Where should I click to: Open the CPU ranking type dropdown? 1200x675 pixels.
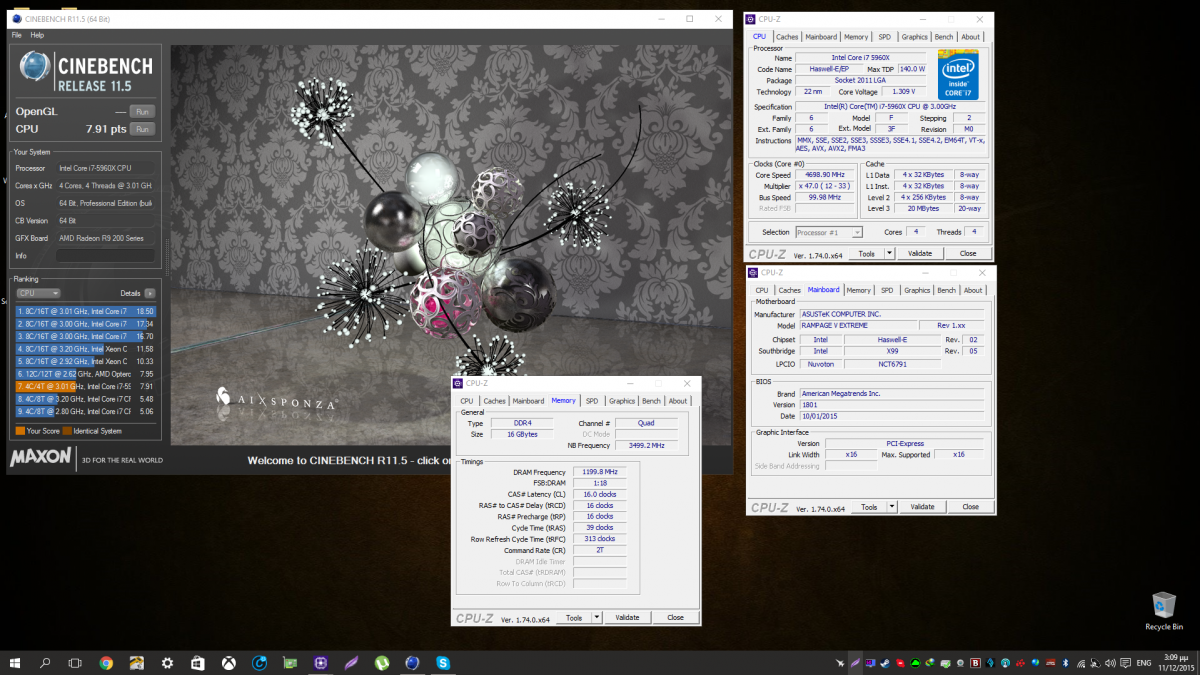click(x=38, y=293)
